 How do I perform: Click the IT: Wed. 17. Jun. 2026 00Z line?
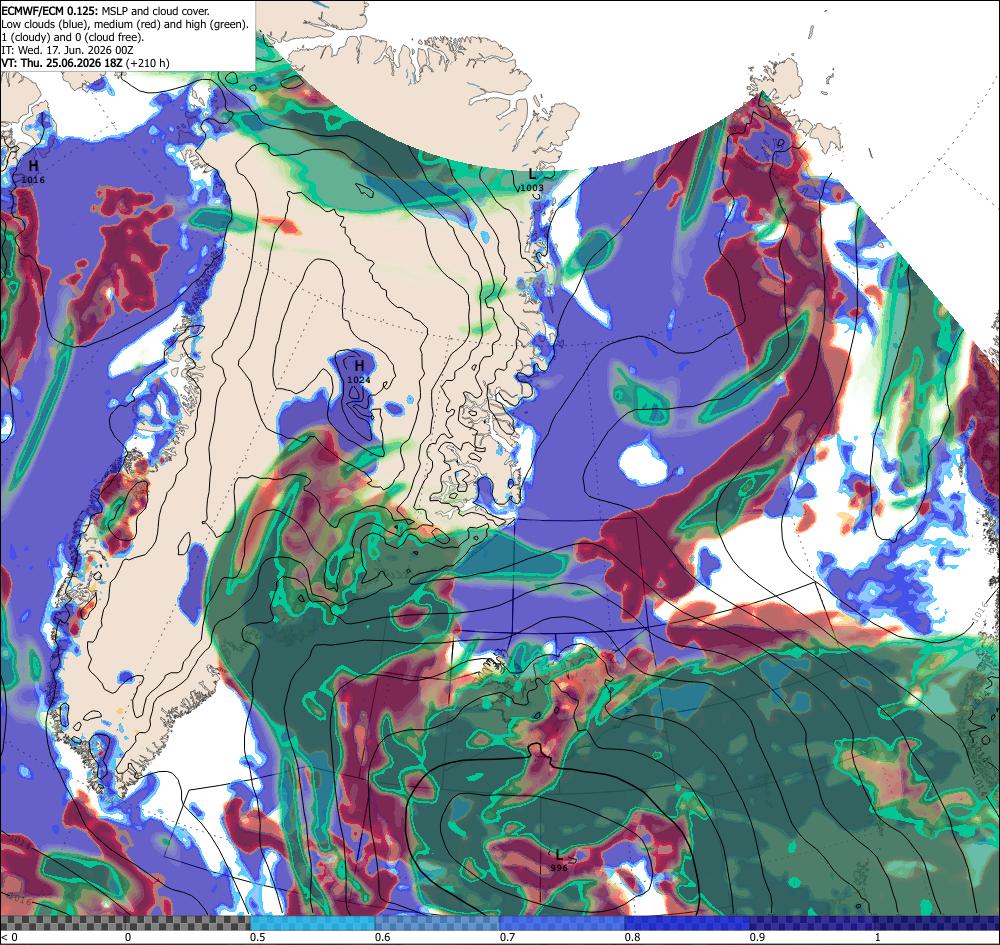68,50
